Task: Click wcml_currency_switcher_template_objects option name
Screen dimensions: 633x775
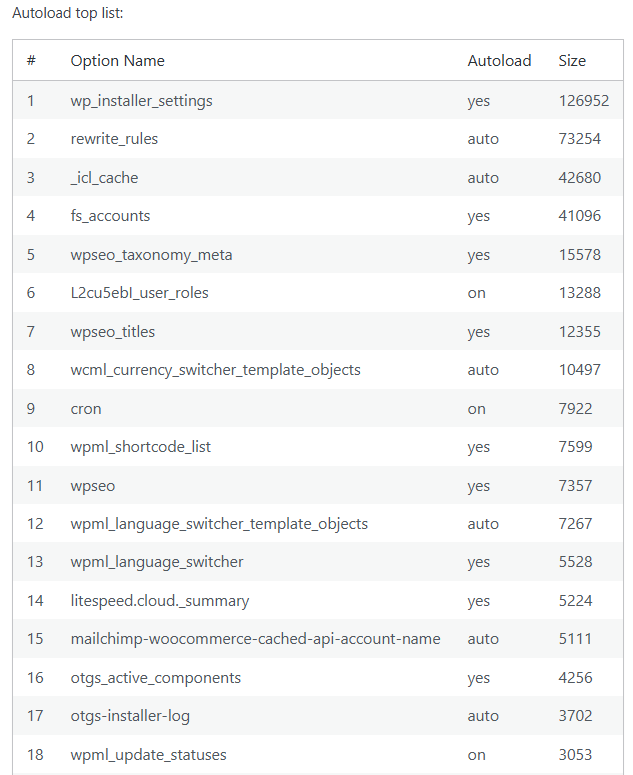Action: (215, 370)
